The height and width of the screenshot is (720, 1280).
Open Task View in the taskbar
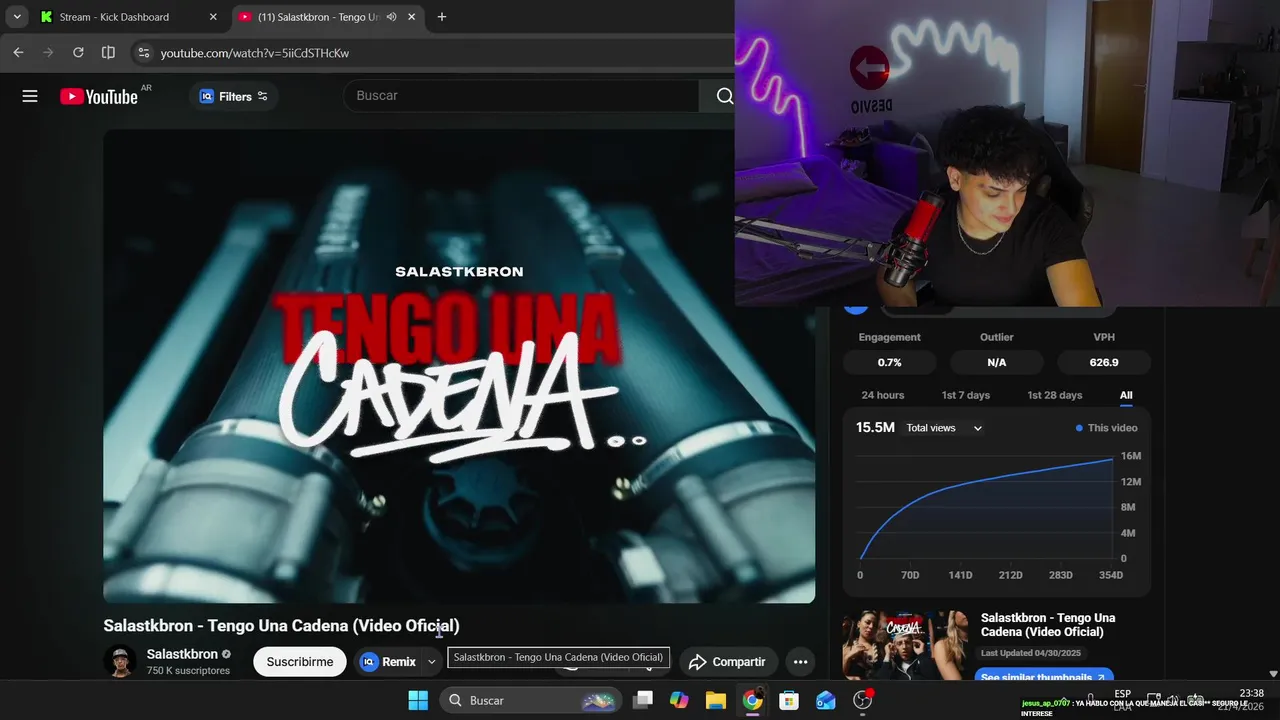point(643,700)
